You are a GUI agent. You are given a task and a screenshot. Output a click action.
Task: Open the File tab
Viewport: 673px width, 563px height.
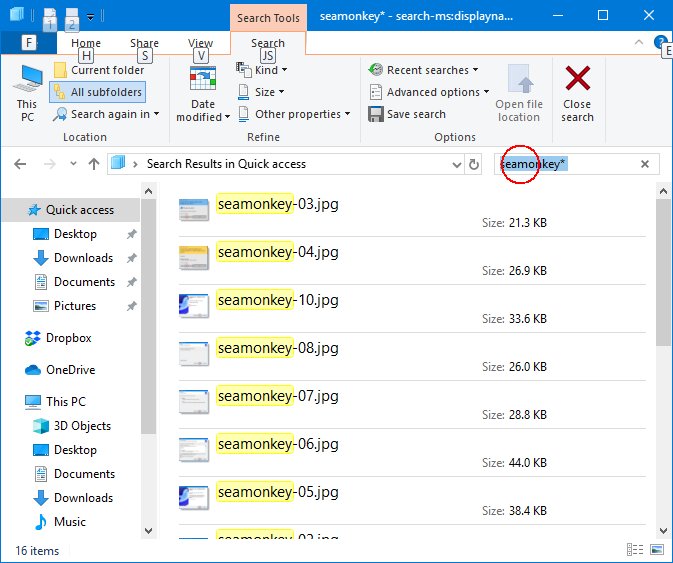click(x=28, y=42)
